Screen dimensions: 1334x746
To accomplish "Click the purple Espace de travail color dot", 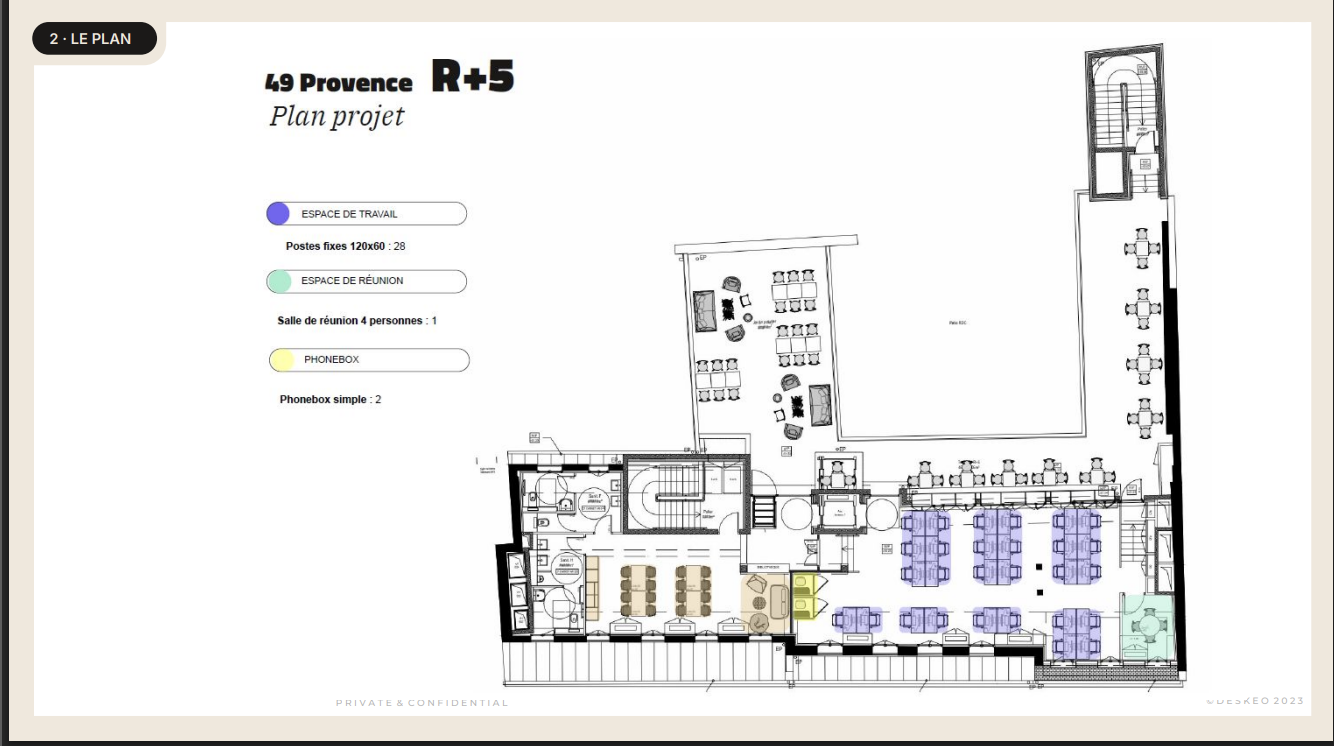I will (278, 213).
